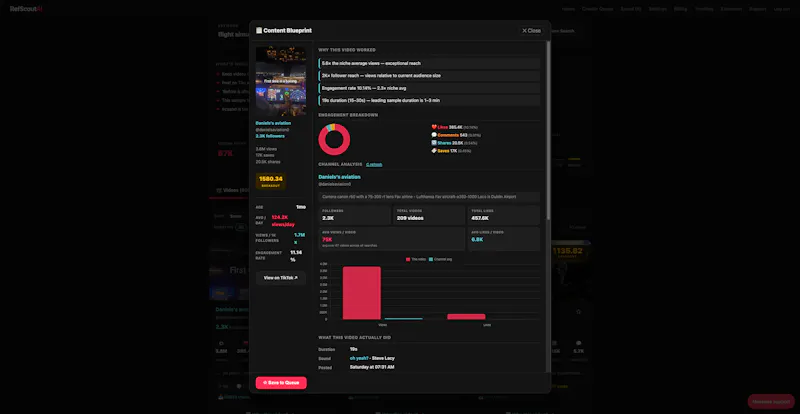
Task: Click the share icon next to Shares
Action: tap(434, 143)
